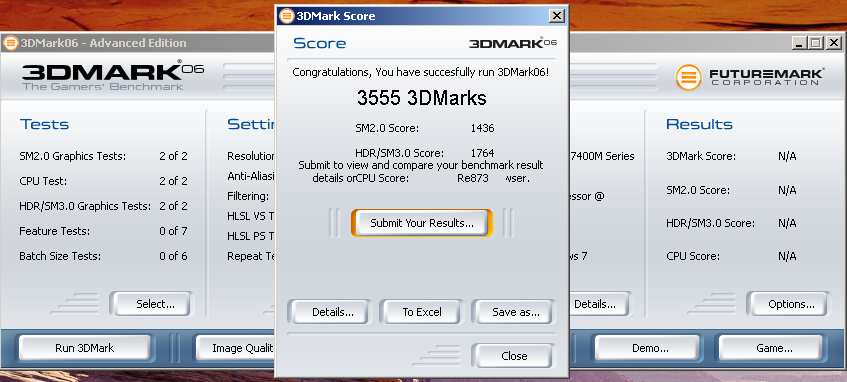This screenshot has width=847, height=382.
Task: Click the Filtering label in Settings
Action: [248, 196]
